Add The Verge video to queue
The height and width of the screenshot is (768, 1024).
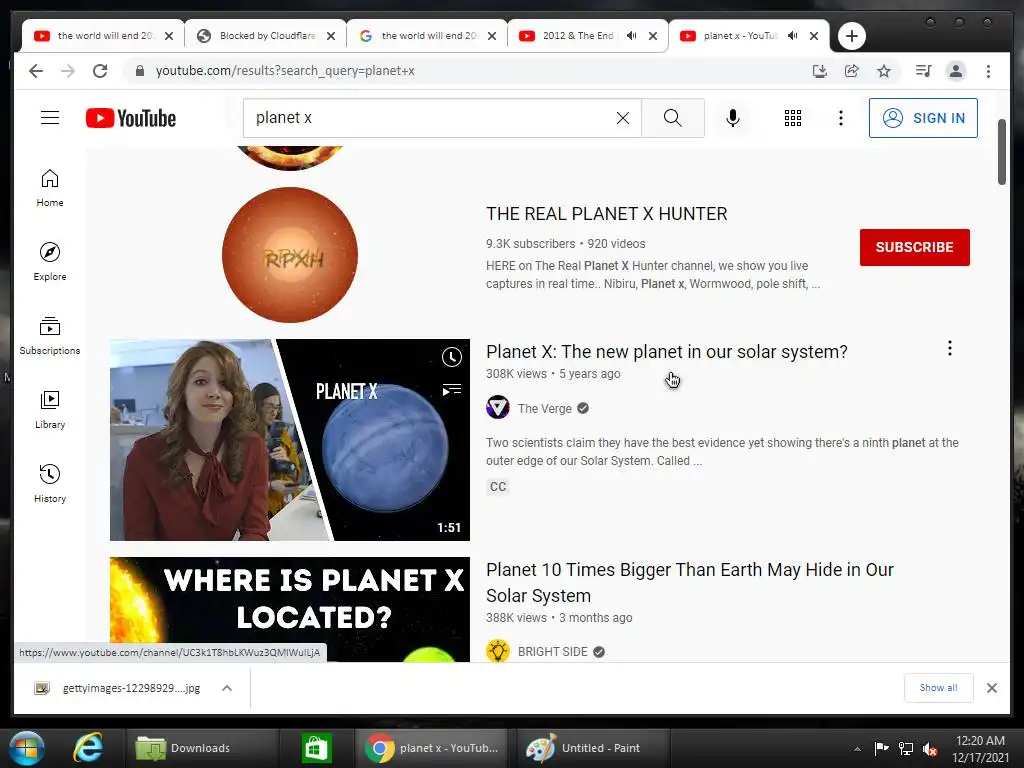(451, 390)
